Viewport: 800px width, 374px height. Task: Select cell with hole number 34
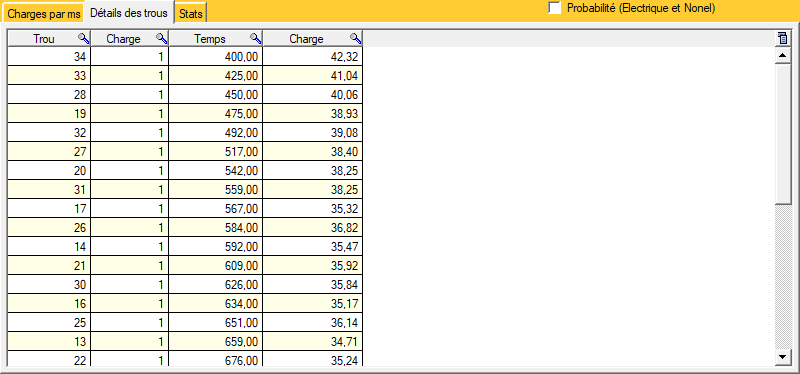pos(49,57)
